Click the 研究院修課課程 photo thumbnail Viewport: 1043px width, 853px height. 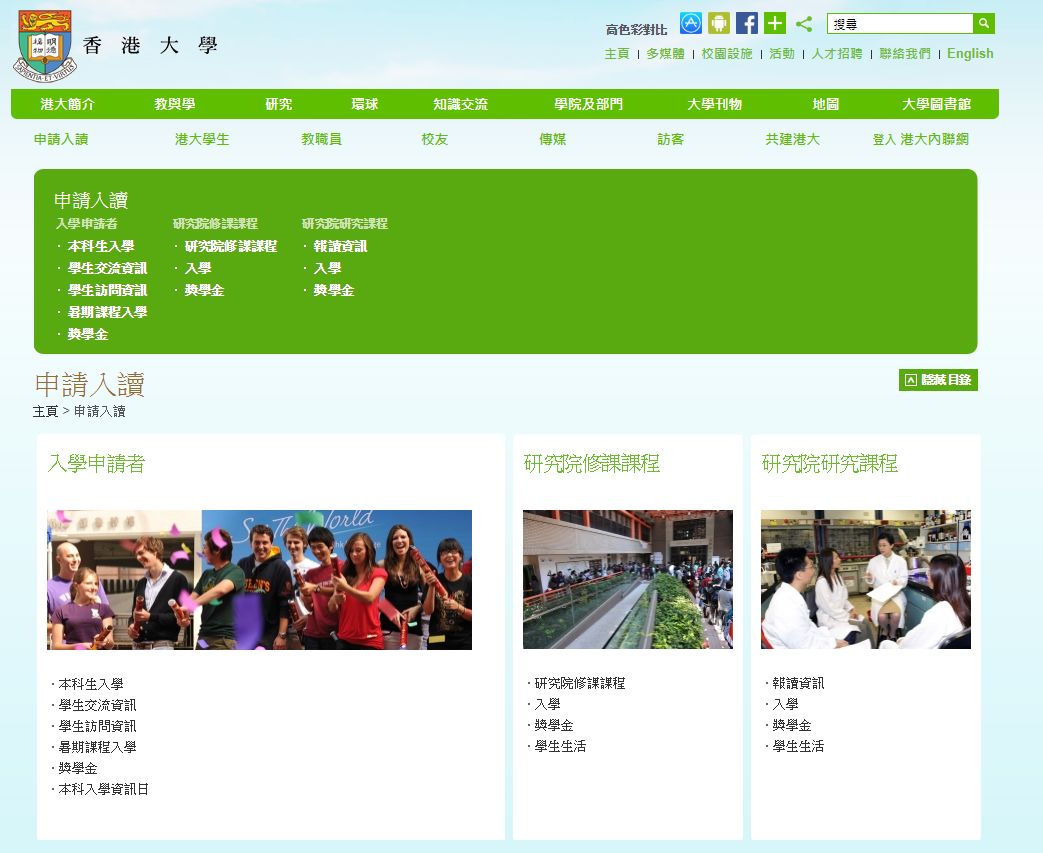click(x=627, y=579)
